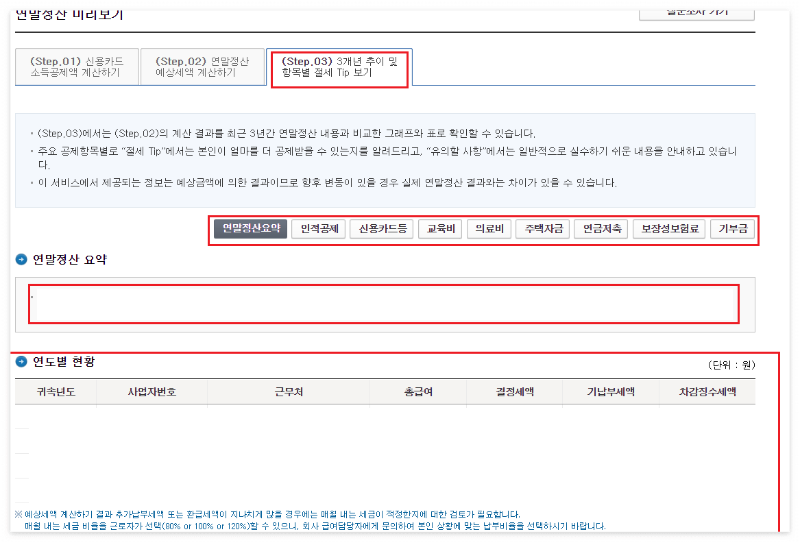Click the 연말정산 미리보기 page title
This screenshot has height=542, width=800.
coord(69,15)
